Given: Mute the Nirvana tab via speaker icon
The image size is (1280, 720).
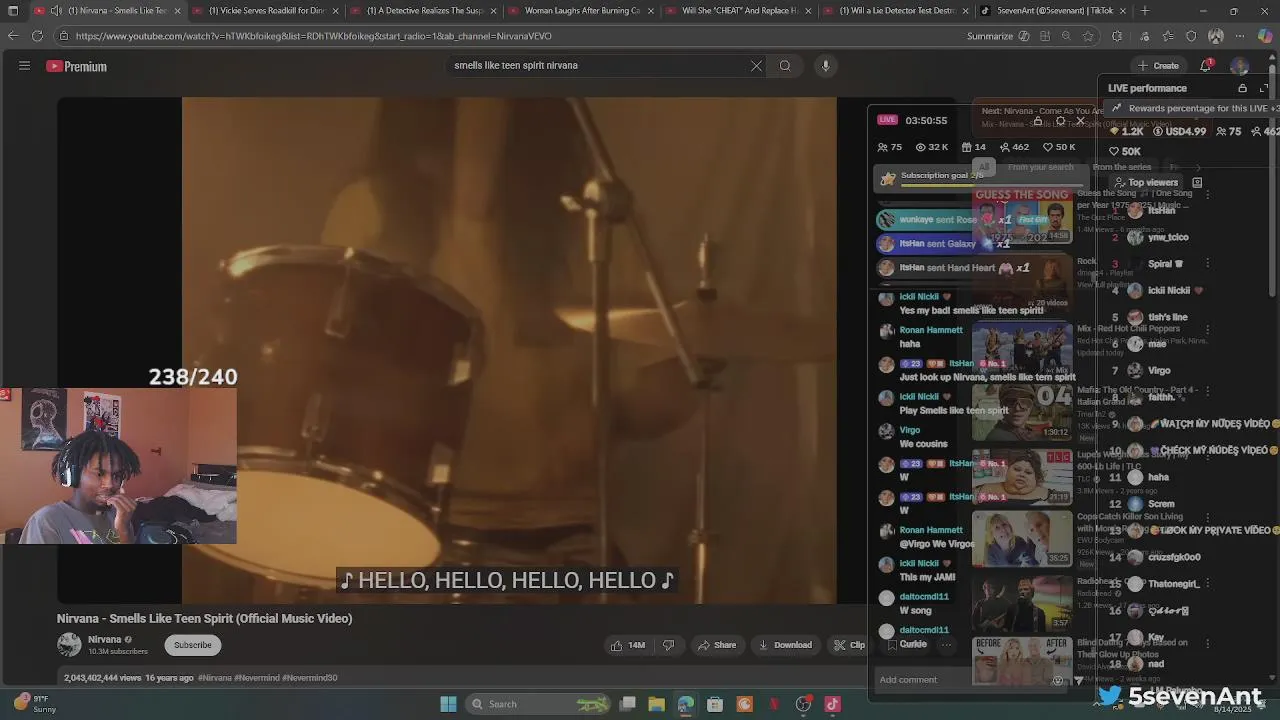Looking at the screenshot, I should [x=56, y=11].
